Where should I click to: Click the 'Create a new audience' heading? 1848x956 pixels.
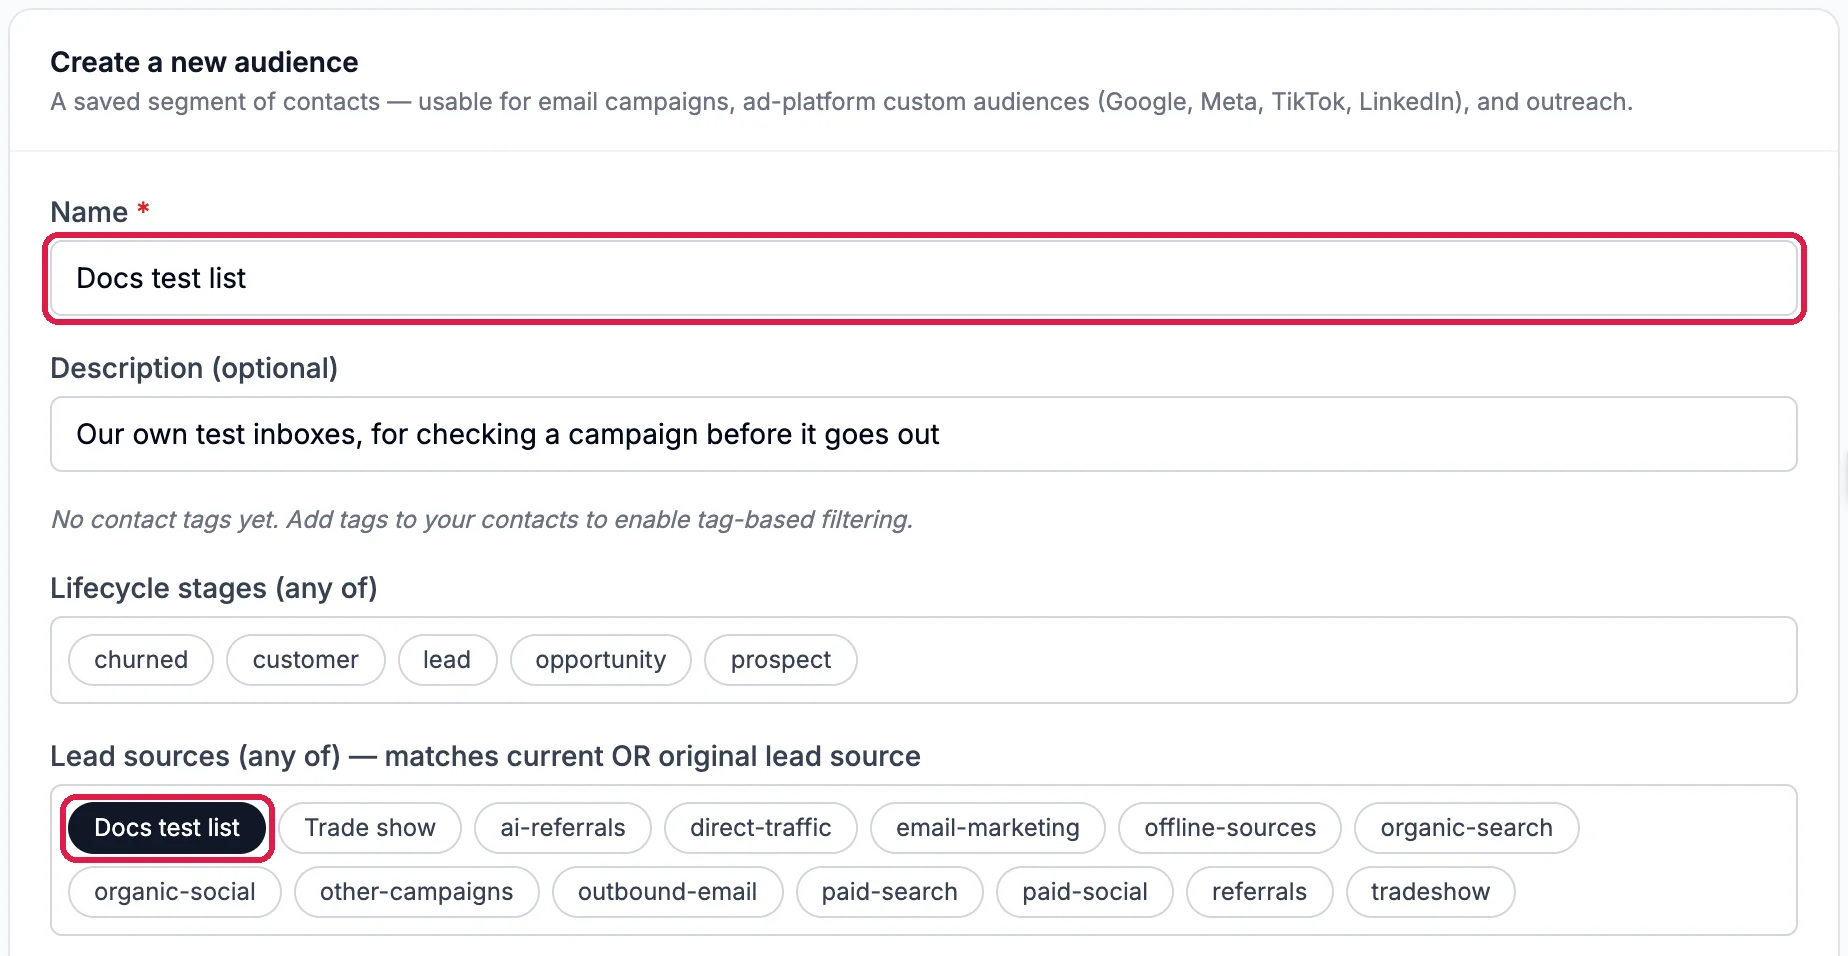[204, 62]
